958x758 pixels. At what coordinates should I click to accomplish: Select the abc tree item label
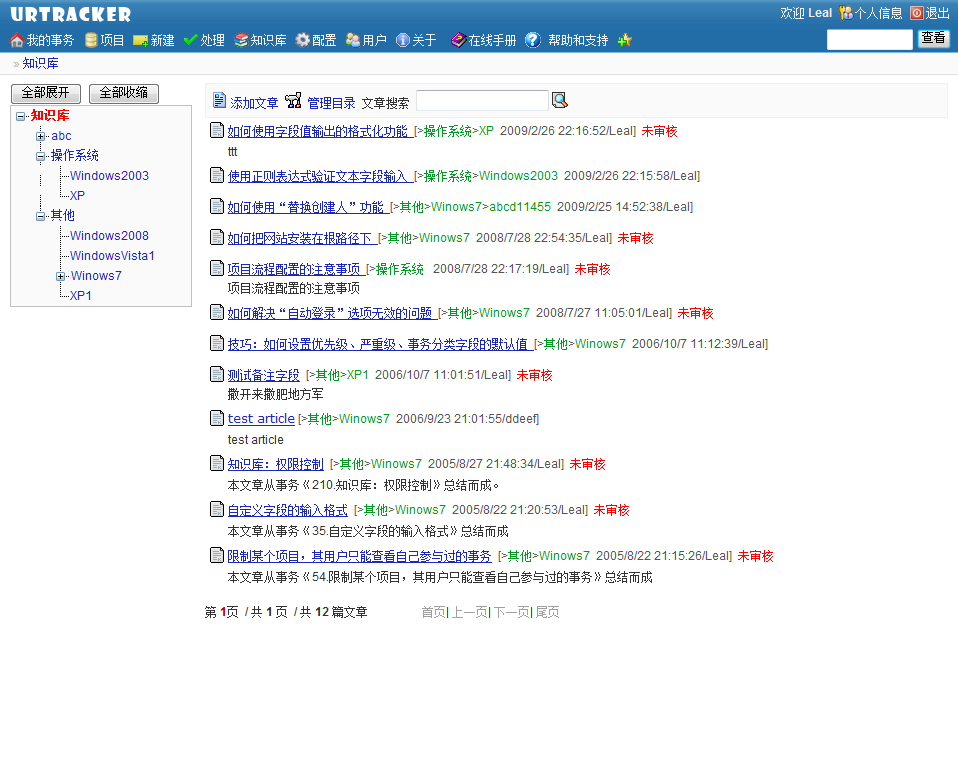(61, 136)
